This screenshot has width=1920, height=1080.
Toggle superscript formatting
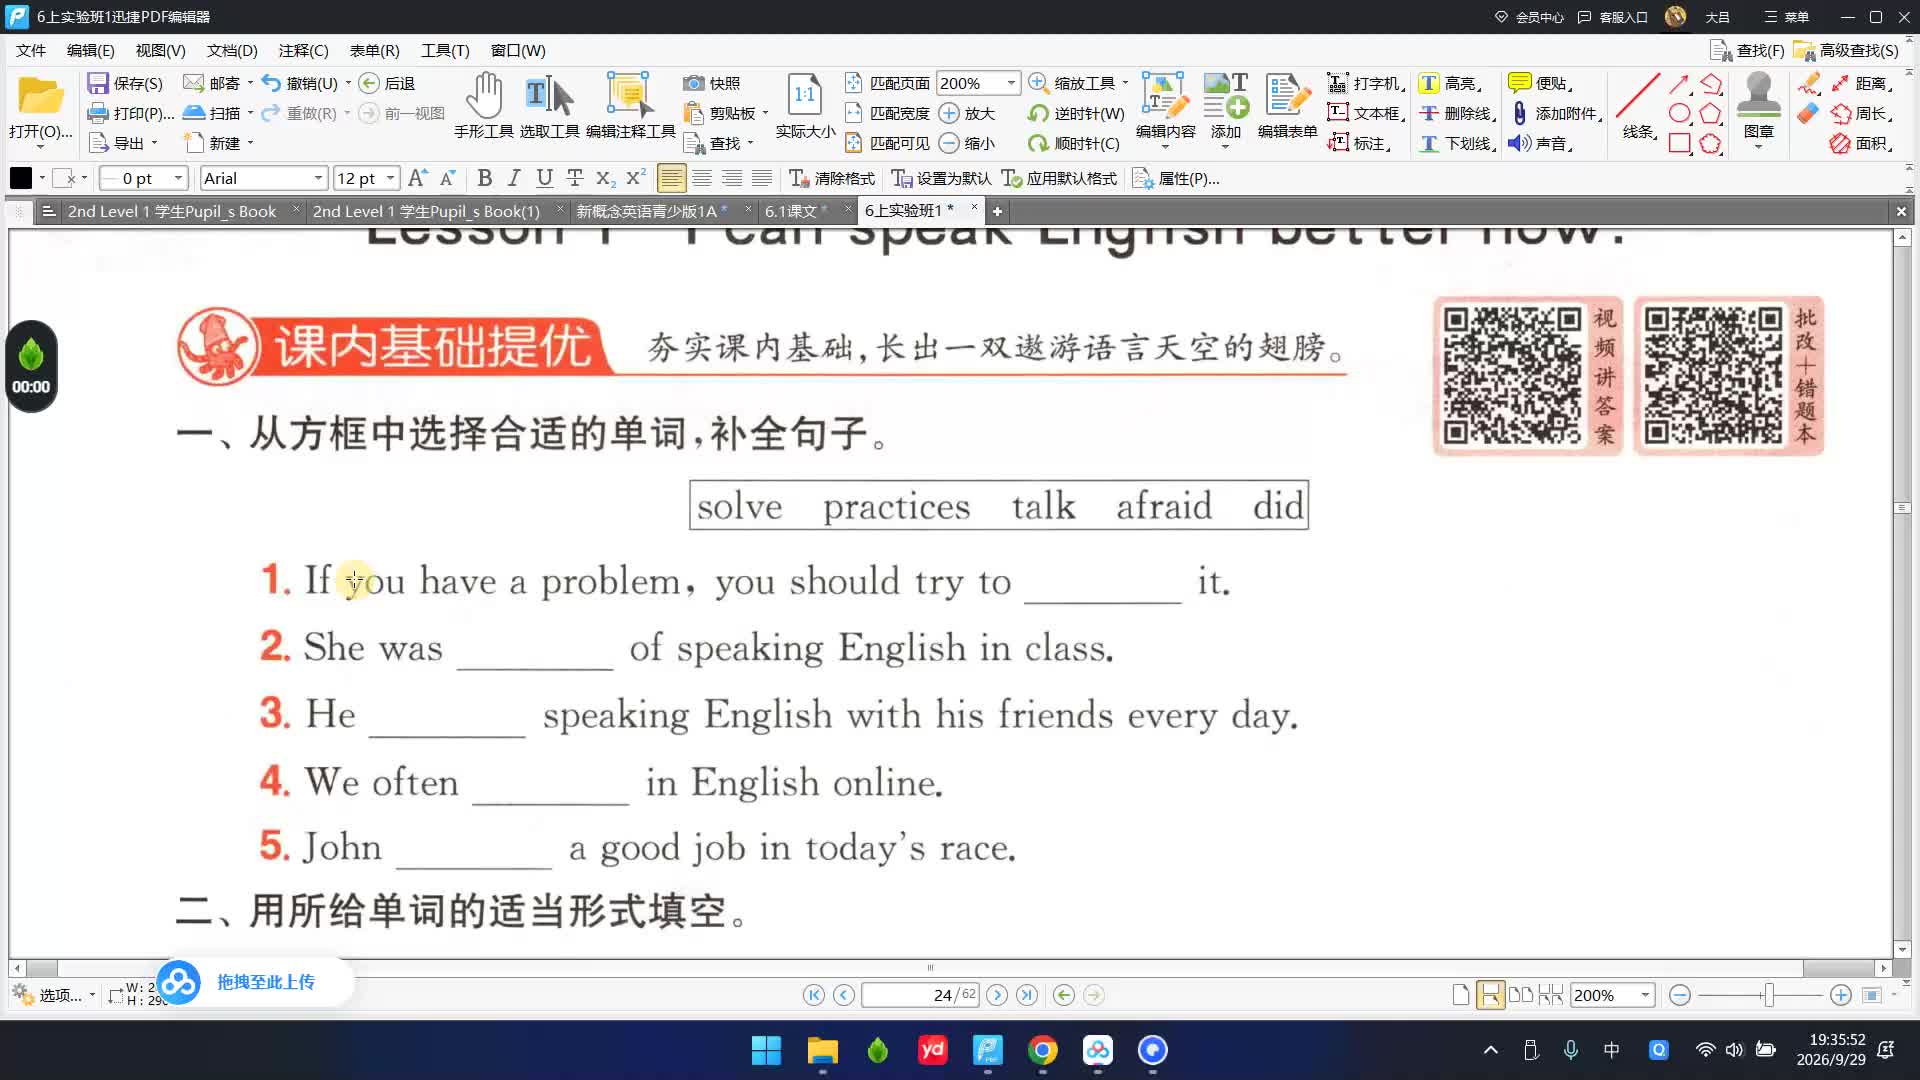pyautogui.click(x=635, y=178)
